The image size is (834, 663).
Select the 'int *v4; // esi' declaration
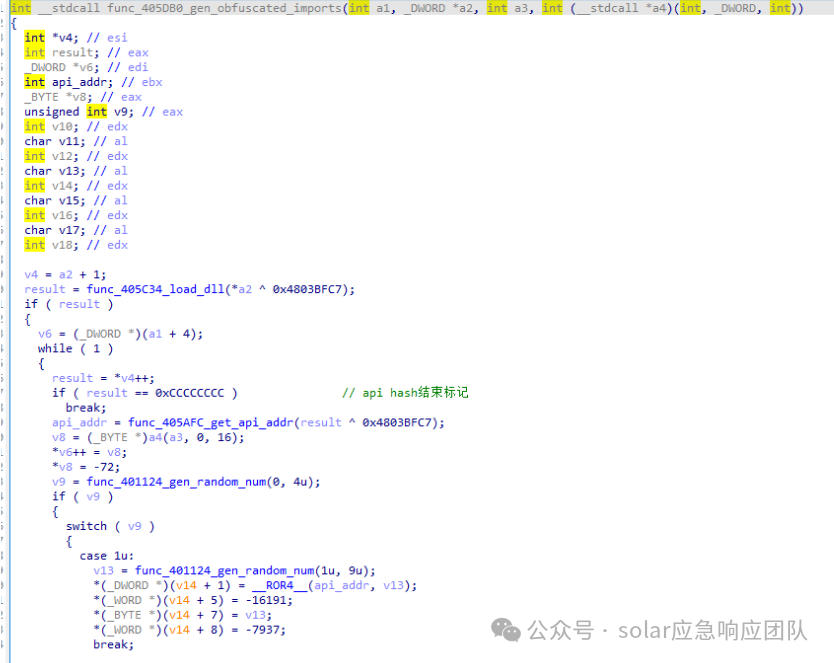[76, 38]
